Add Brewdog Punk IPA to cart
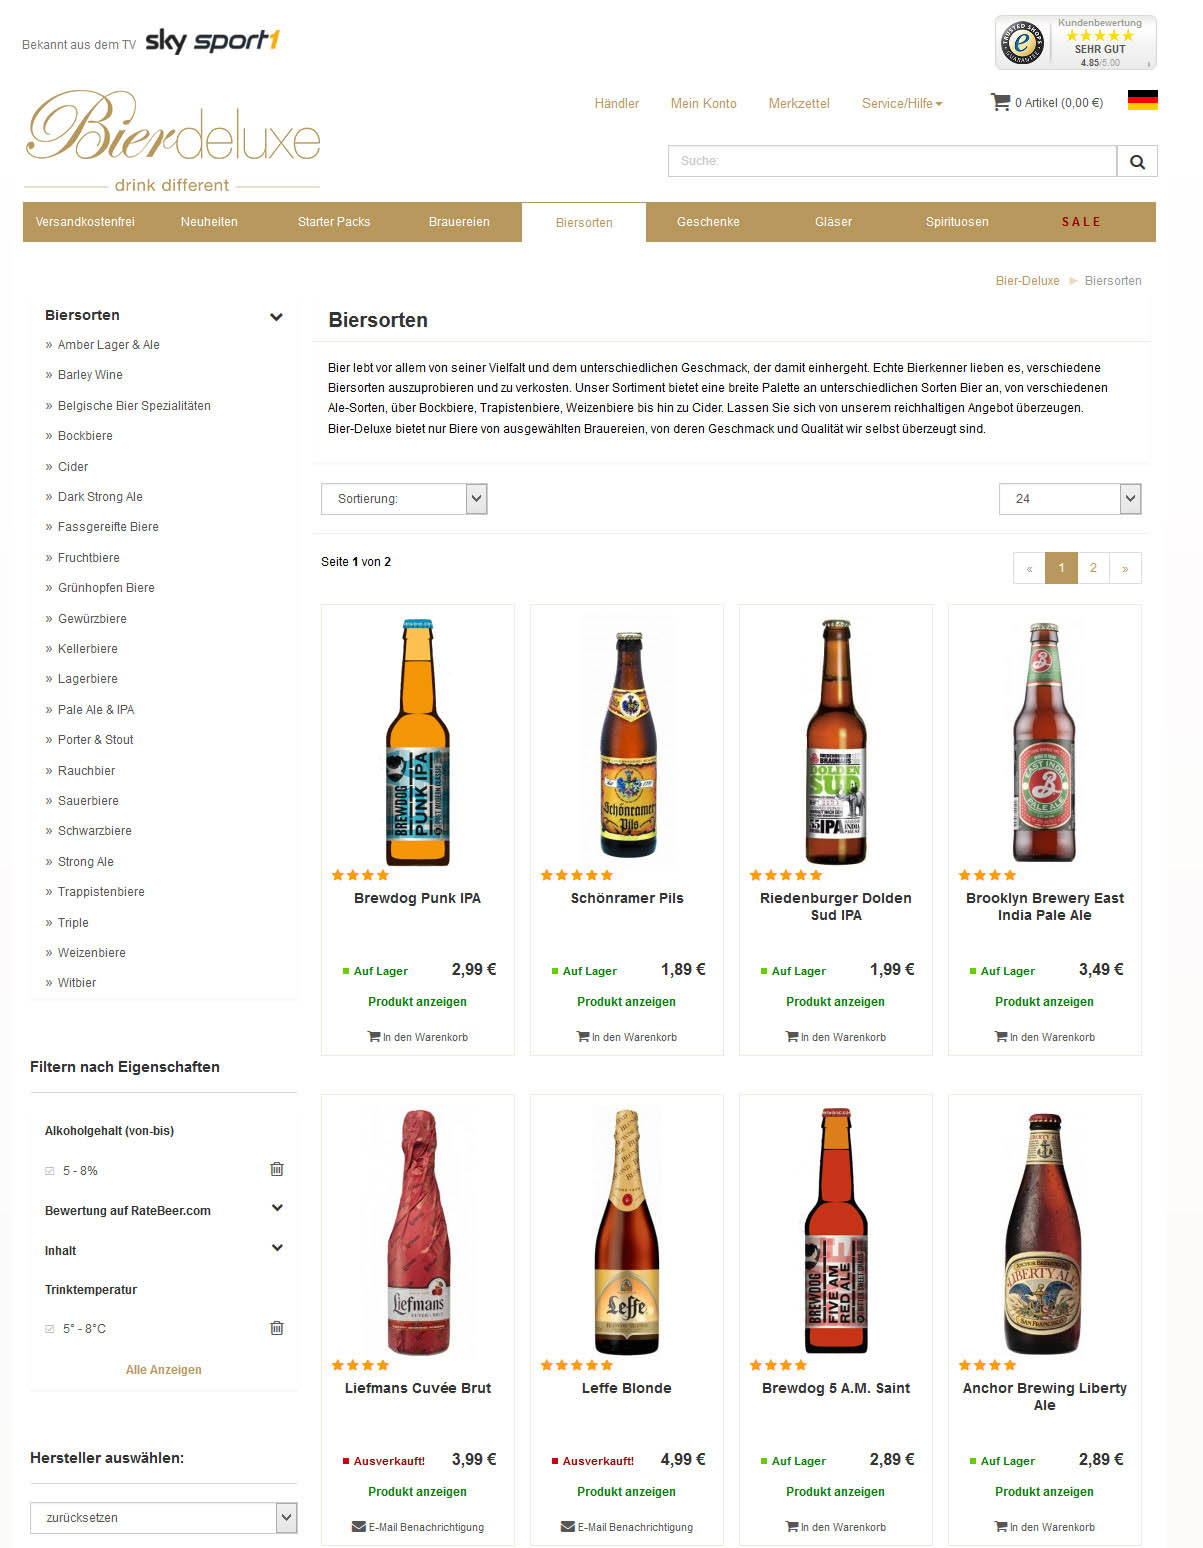 coord(417,1037)
